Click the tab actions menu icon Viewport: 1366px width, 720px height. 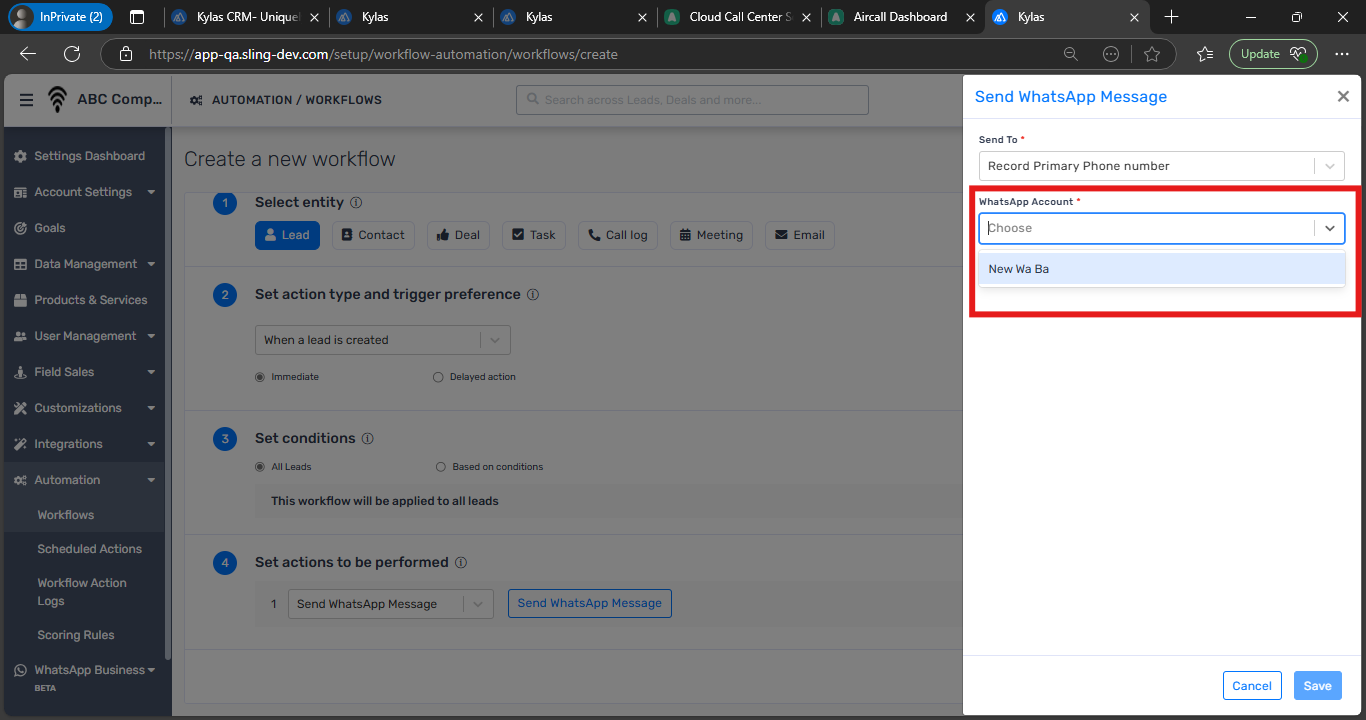coord(137,17)
